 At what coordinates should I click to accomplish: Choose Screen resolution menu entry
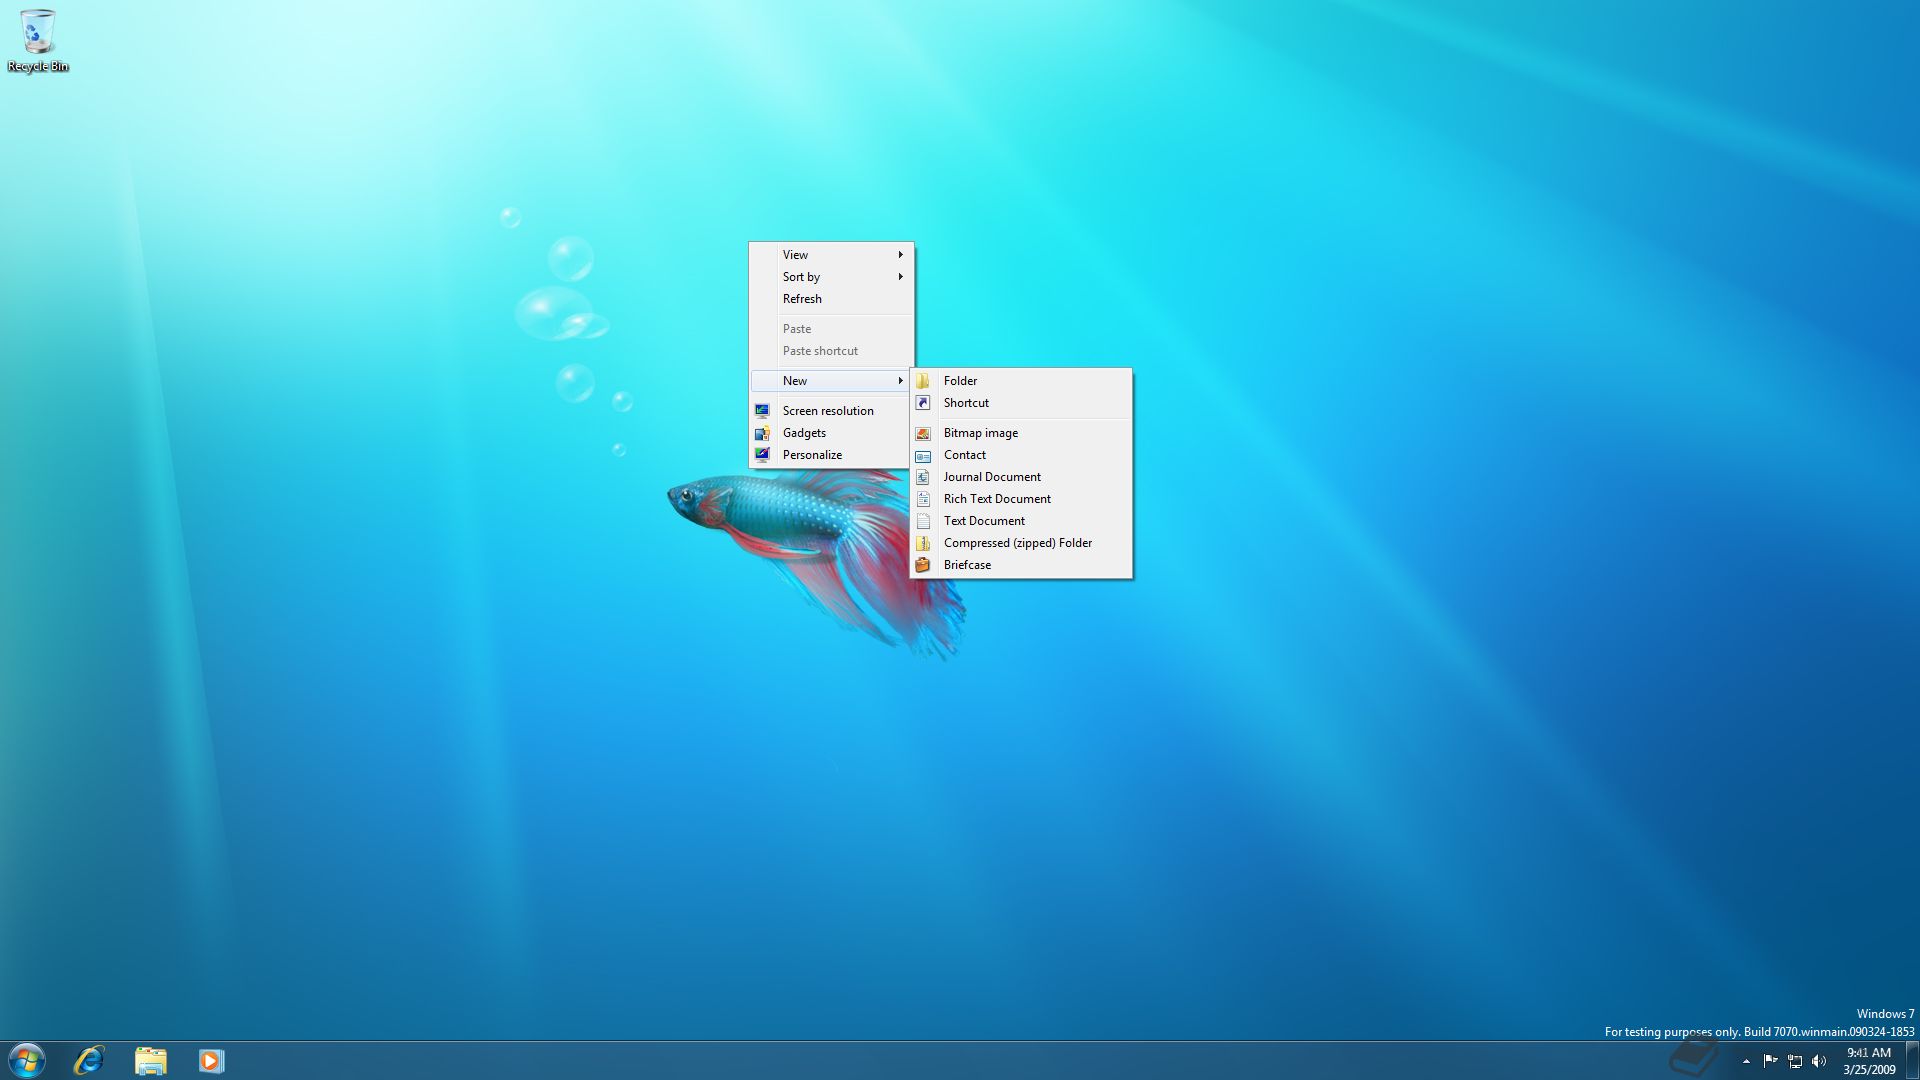[831, 411]
